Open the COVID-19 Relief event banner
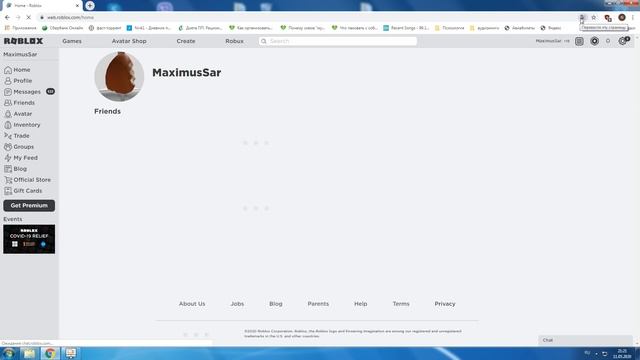The height and width of the screenshot is (360, 640). 29,239
